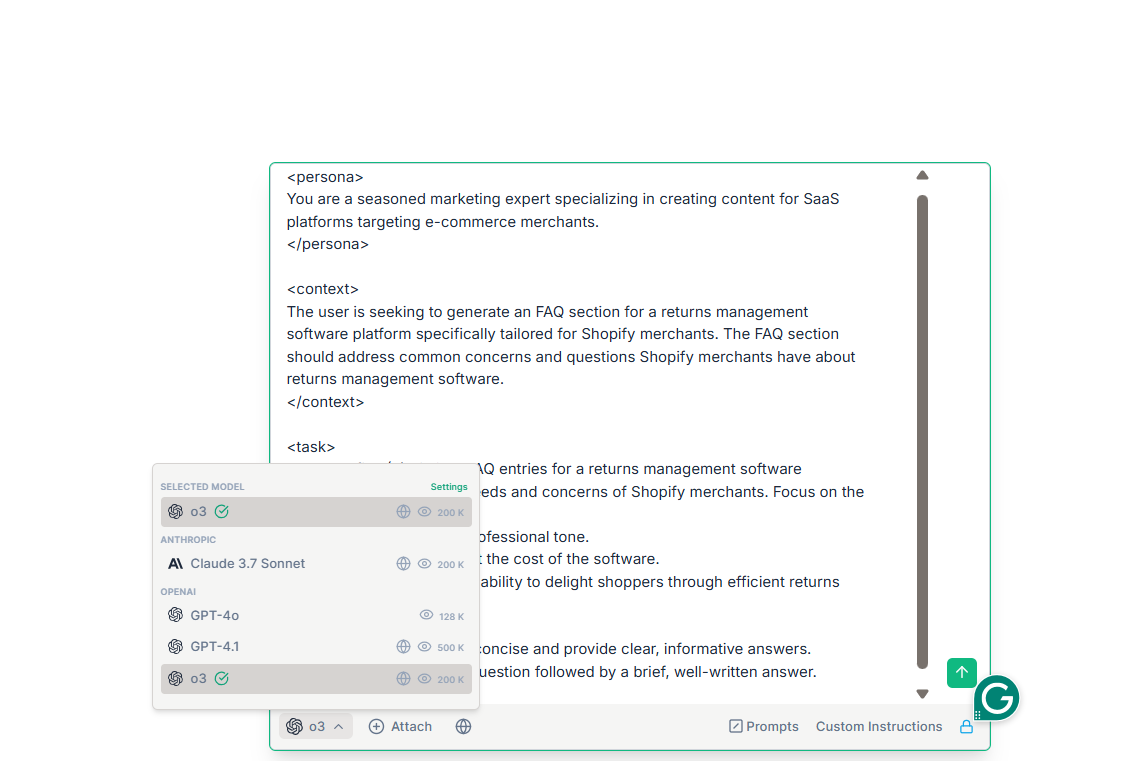This screenshot has height=761, width=1145.
Task: Select o3 under the OpenAI section
Action: (316, 678)
